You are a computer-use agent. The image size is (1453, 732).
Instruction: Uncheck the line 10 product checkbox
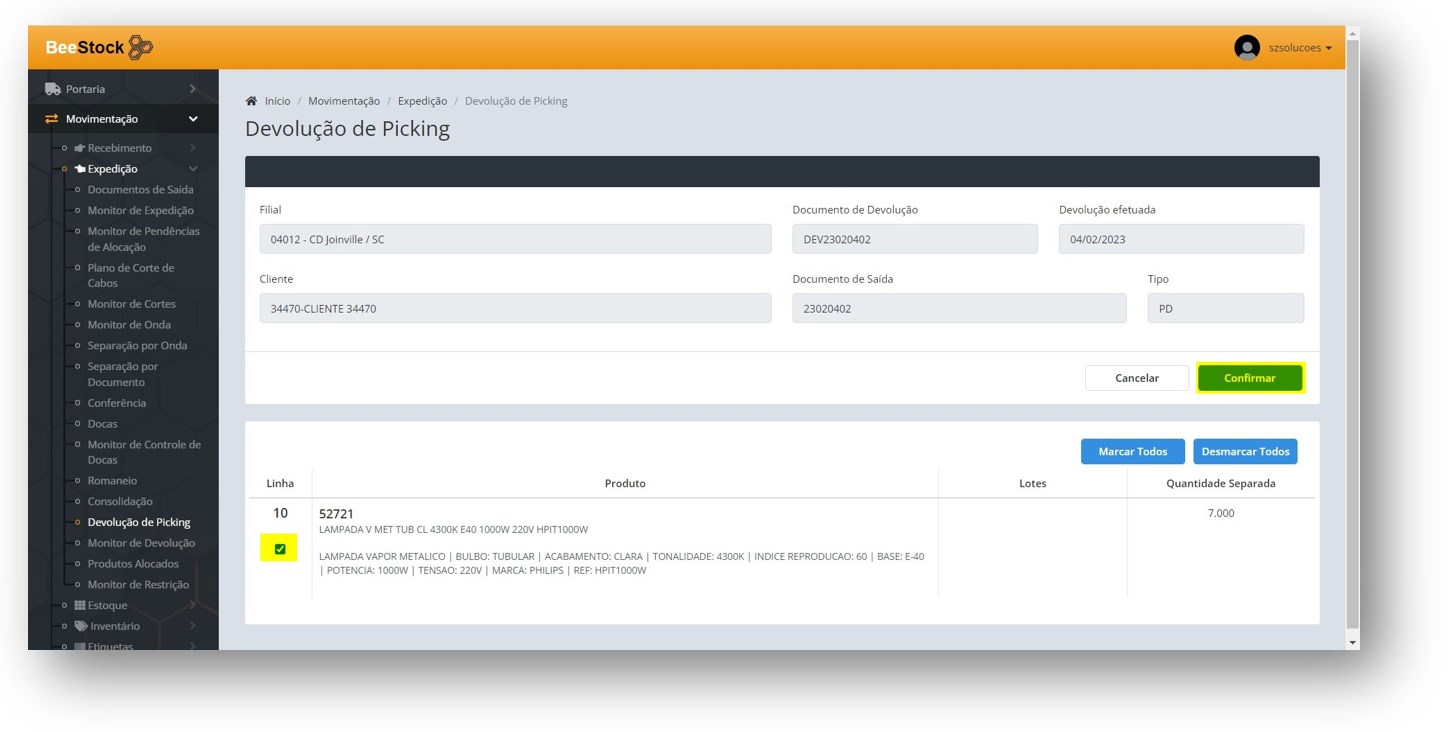click(280, 549)
